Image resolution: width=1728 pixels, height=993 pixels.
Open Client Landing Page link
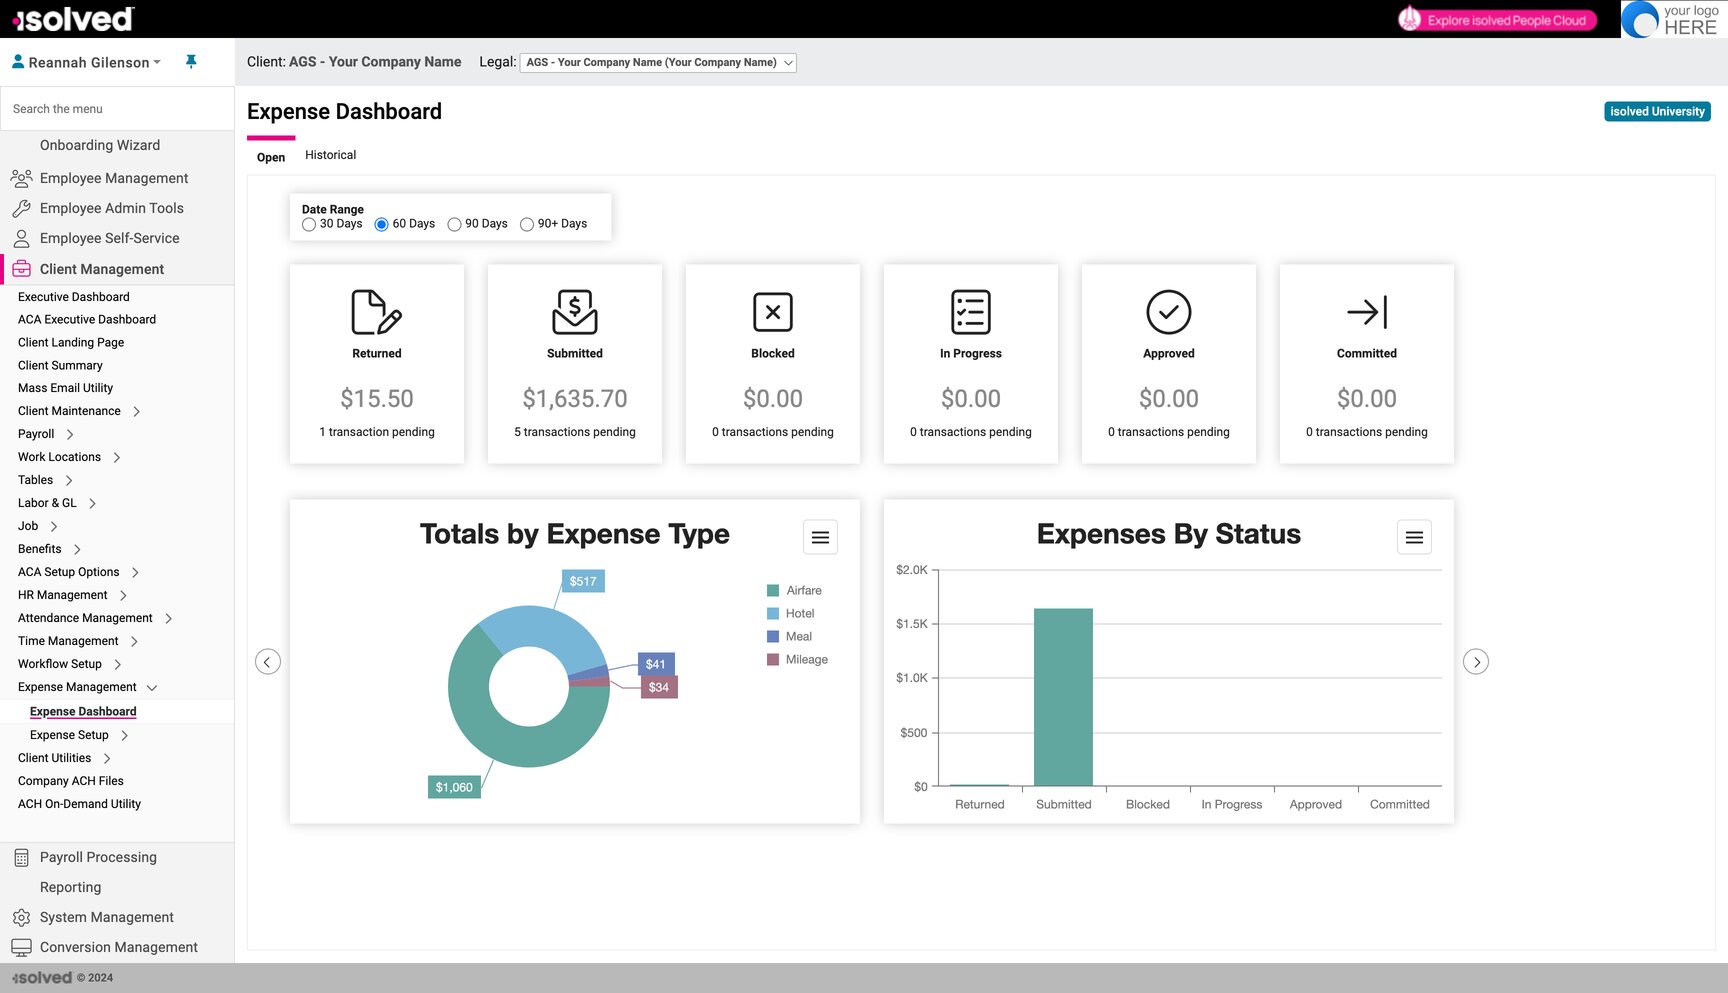pos(71,342)
